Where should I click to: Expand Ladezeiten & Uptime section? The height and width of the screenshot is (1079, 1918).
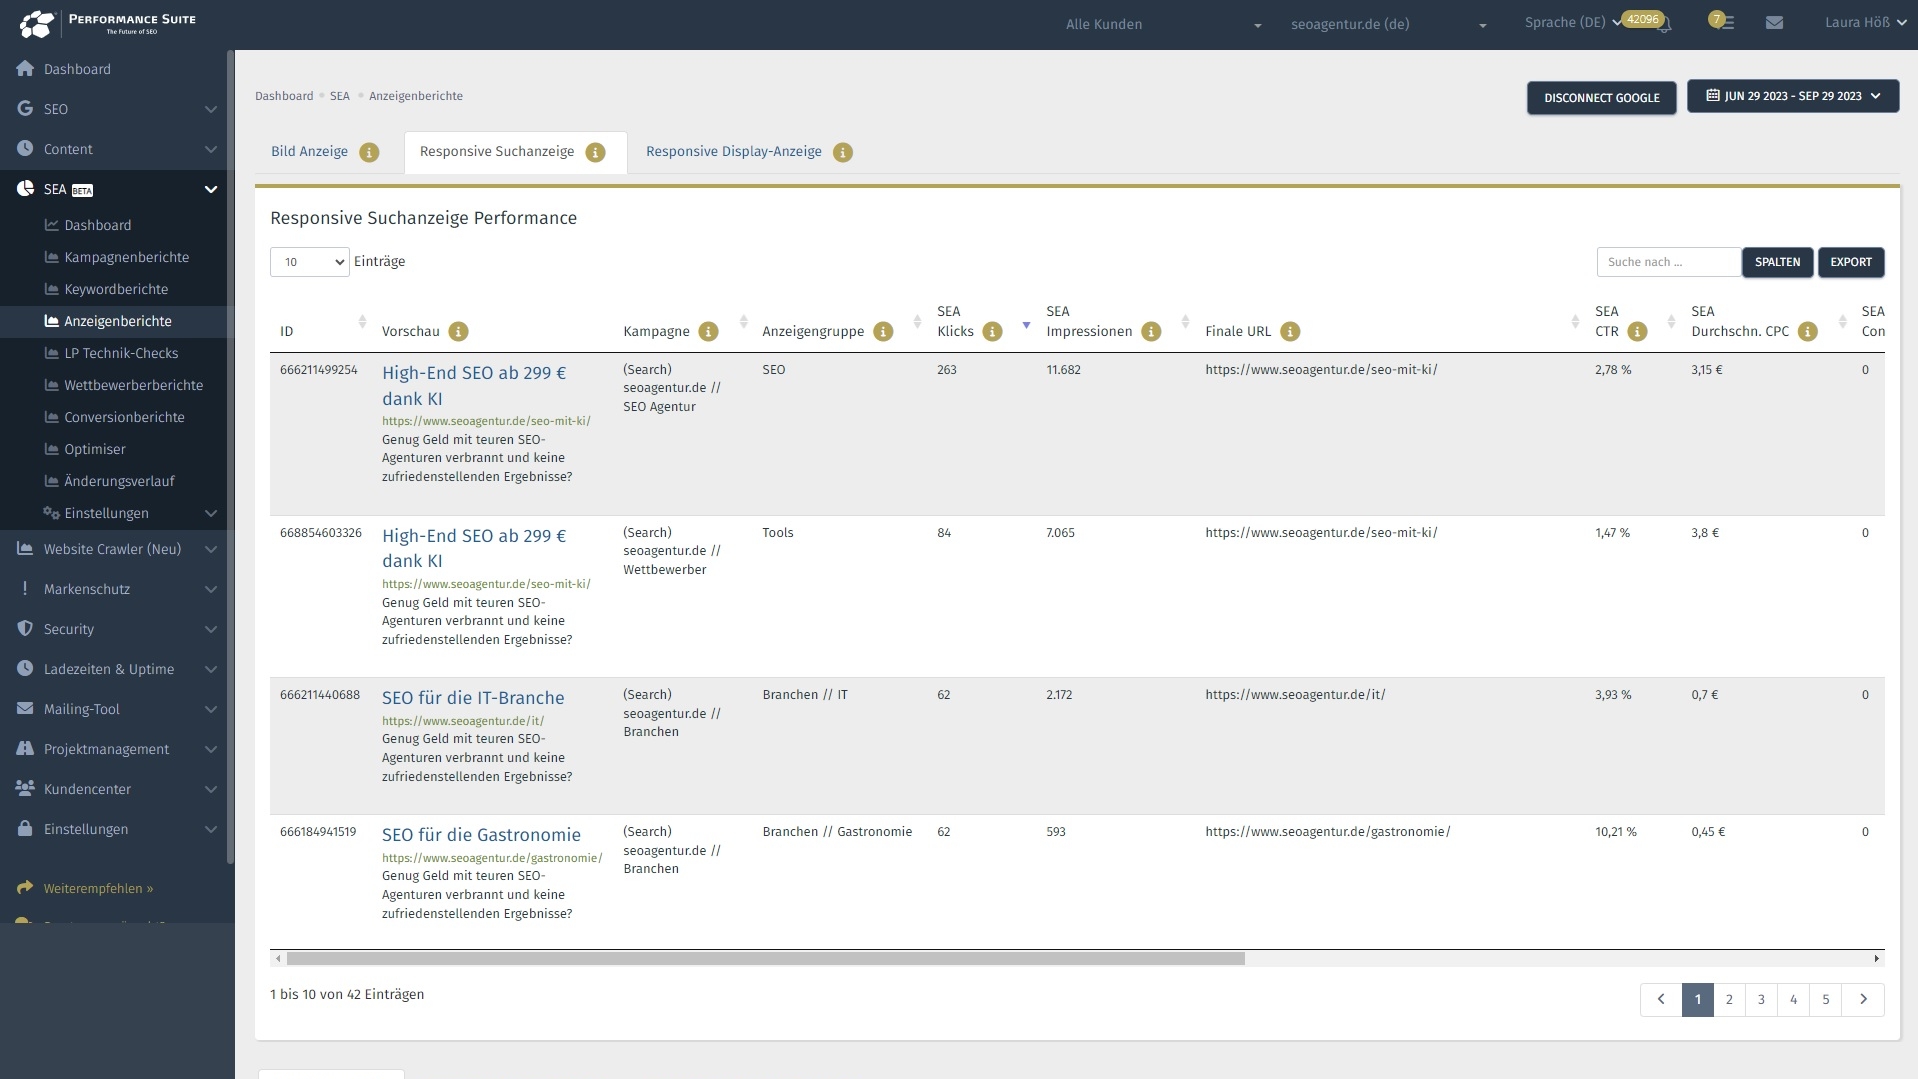tap(115, 669)
